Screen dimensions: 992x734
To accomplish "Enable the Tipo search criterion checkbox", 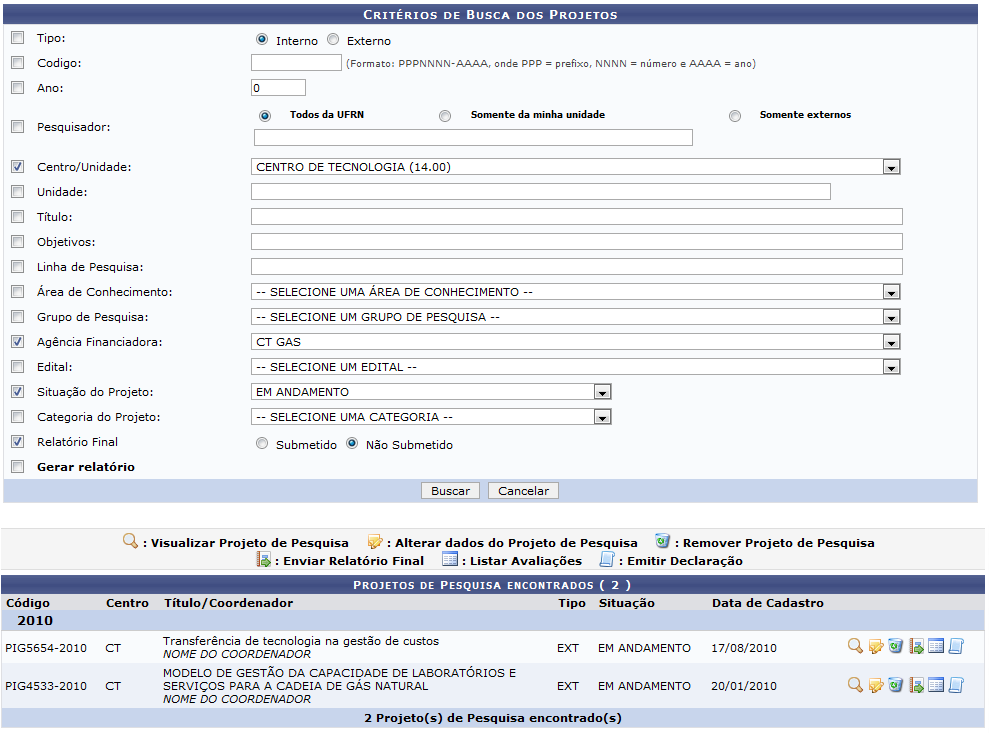I will [16, 37].
